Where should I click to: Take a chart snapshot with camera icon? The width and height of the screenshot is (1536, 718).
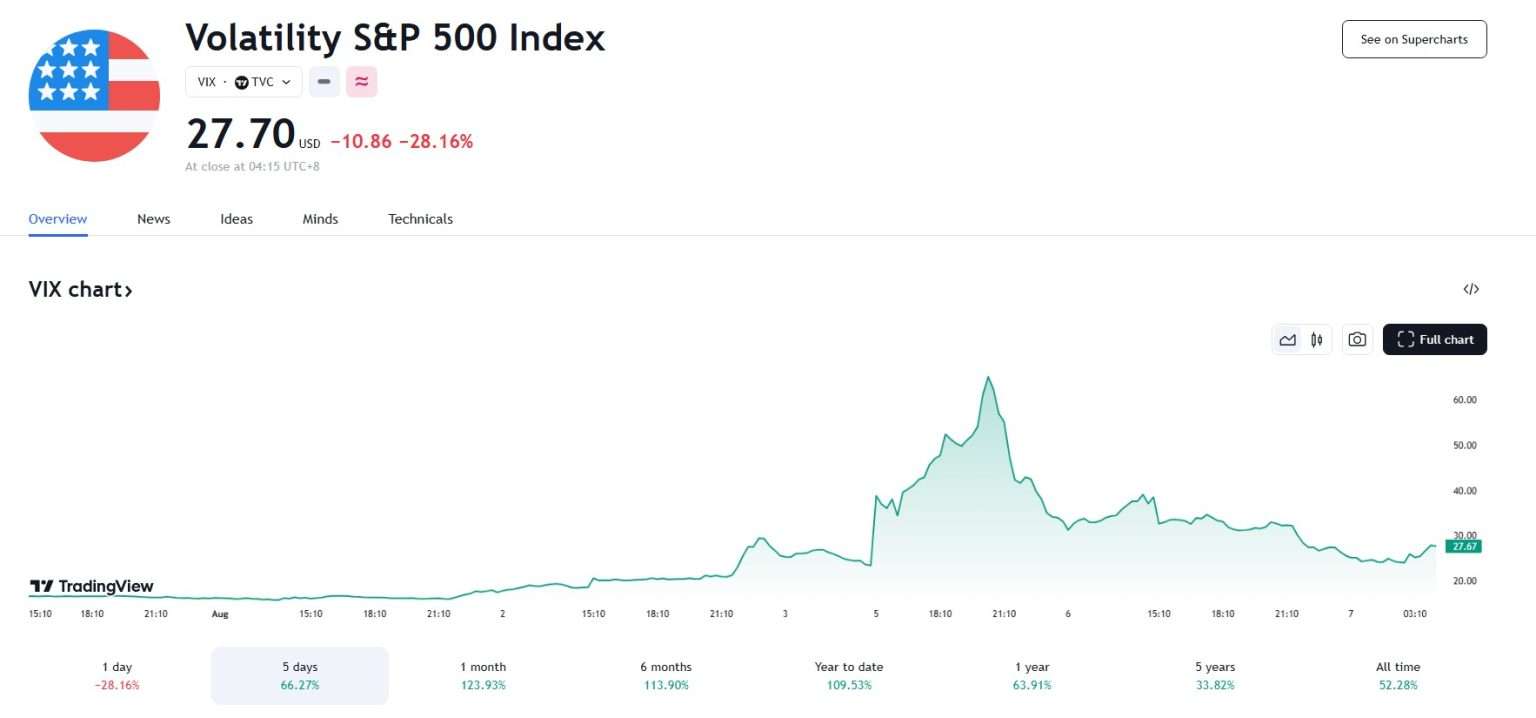click(x=1357, y=340)
